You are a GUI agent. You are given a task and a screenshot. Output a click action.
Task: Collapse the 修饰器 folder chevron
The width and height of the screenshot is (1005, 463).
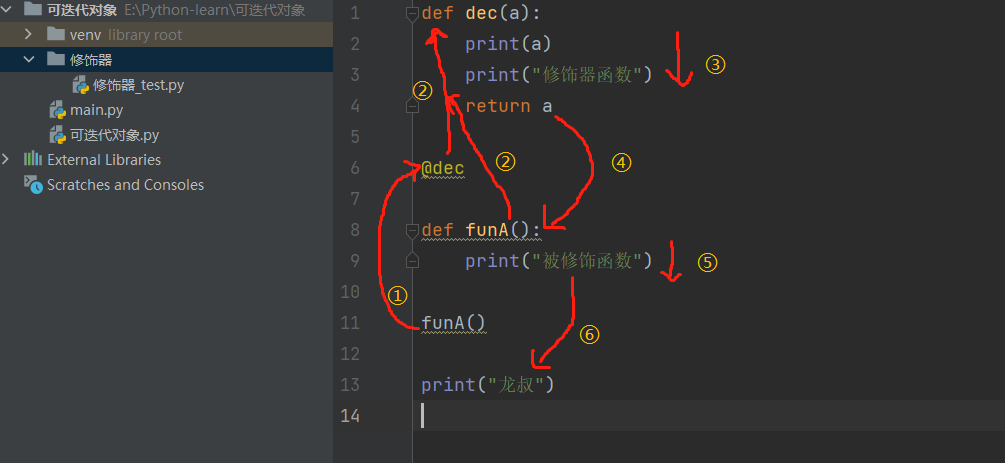33,60
